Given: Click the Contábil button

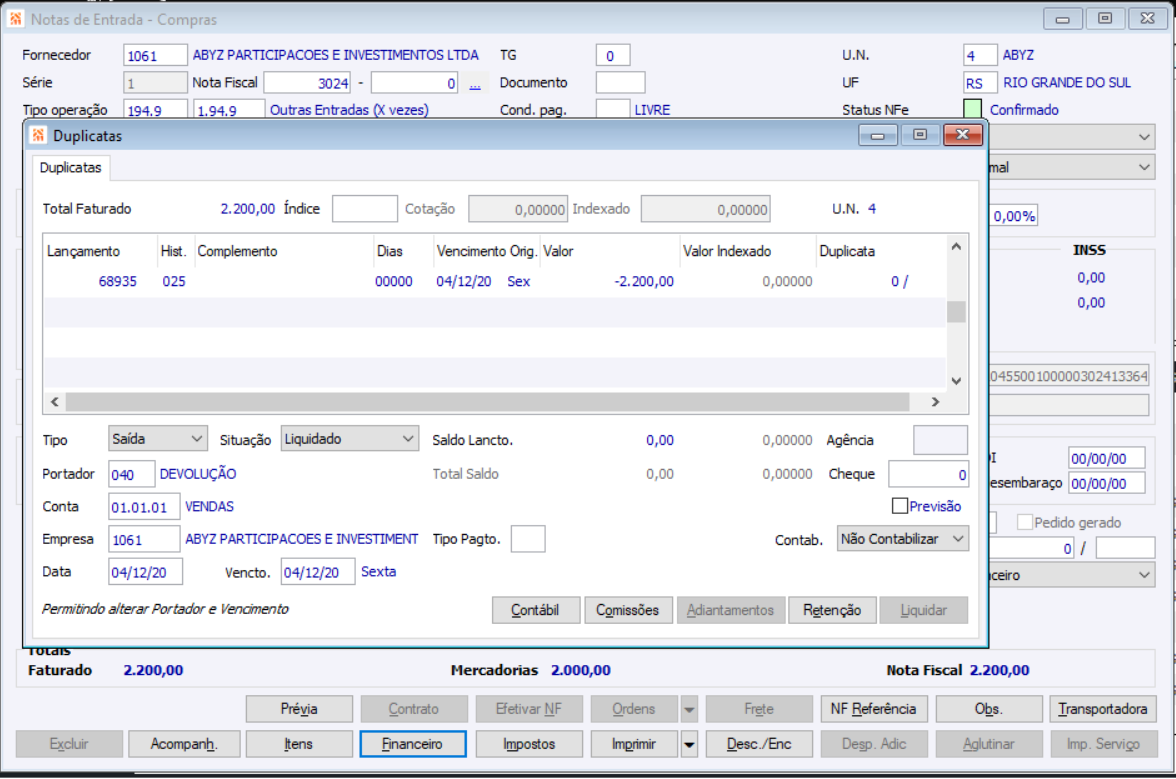Looking at the screenshot, I should (x=536, y=610).
